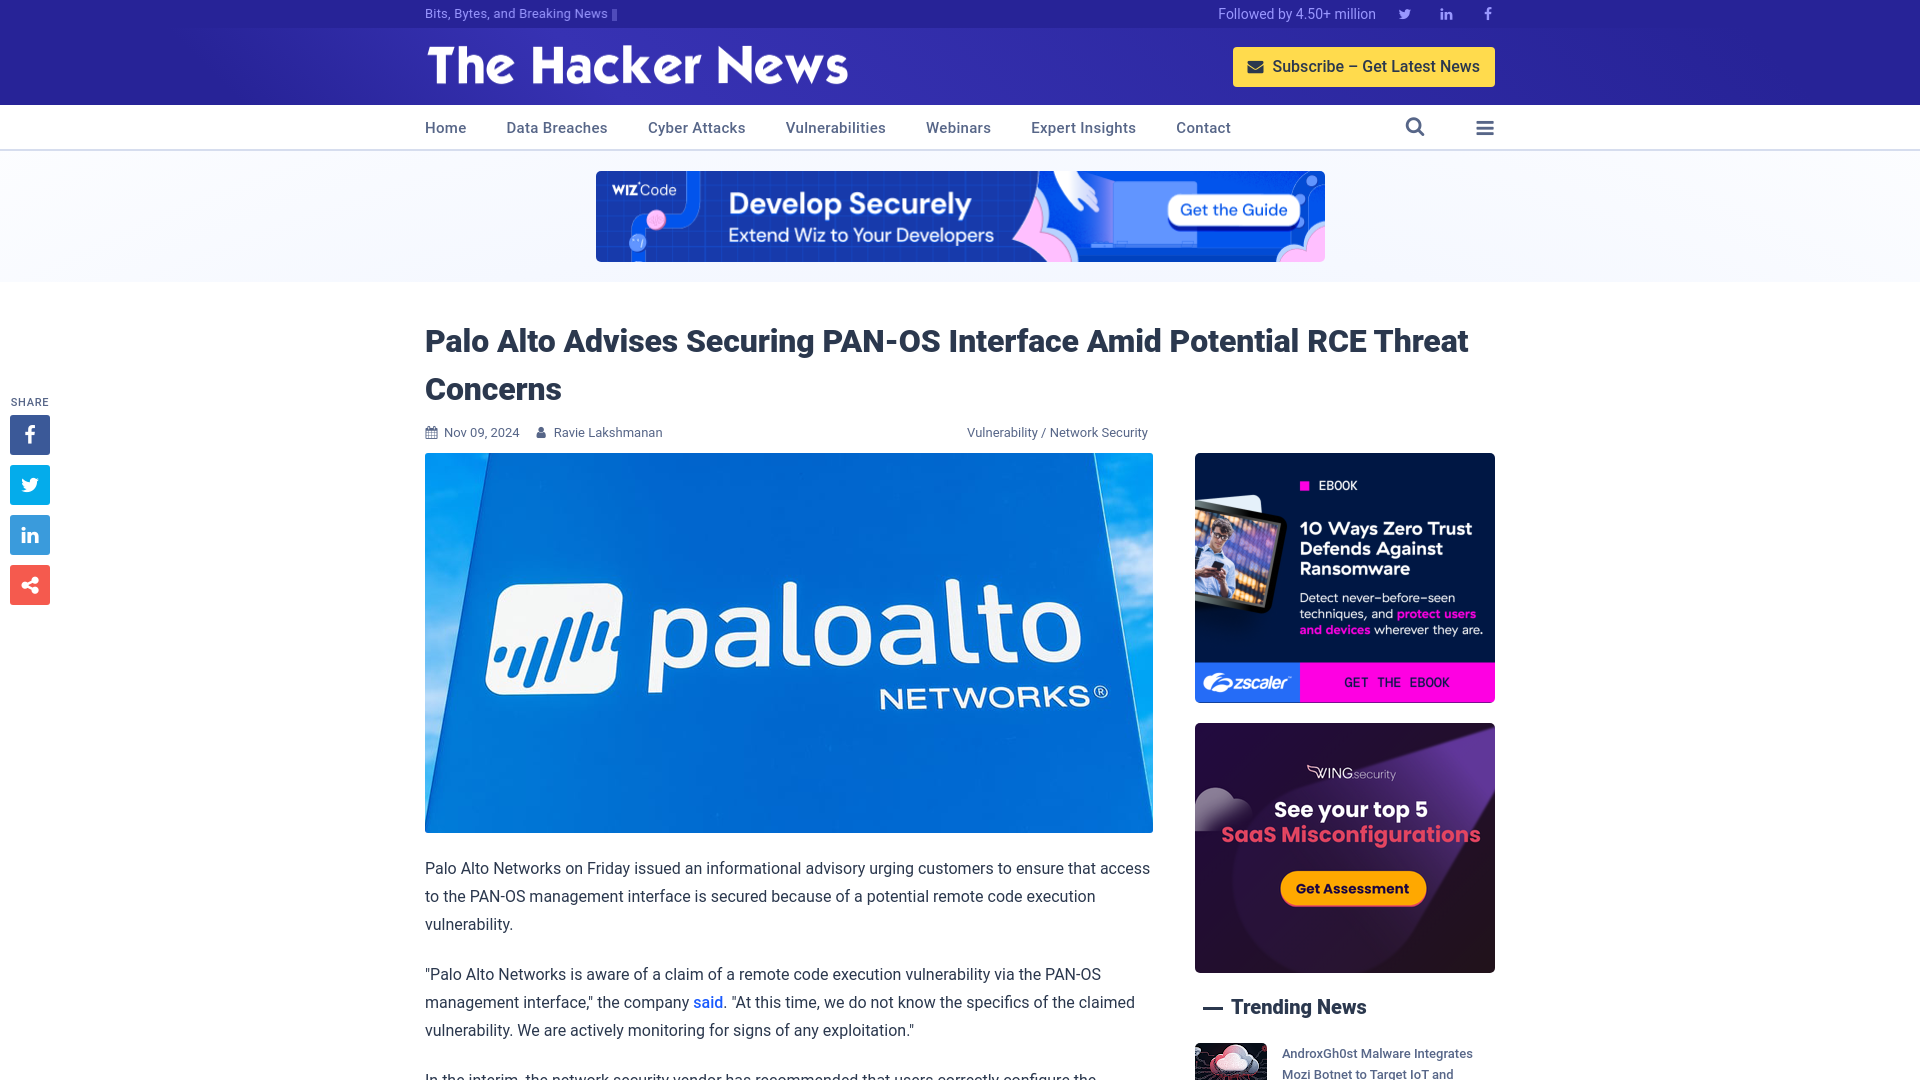Image resolution: width=1920 pixels, height=1080 pixels.
Task: Click the Home navigation tab
Action: [x=444, y=127]
